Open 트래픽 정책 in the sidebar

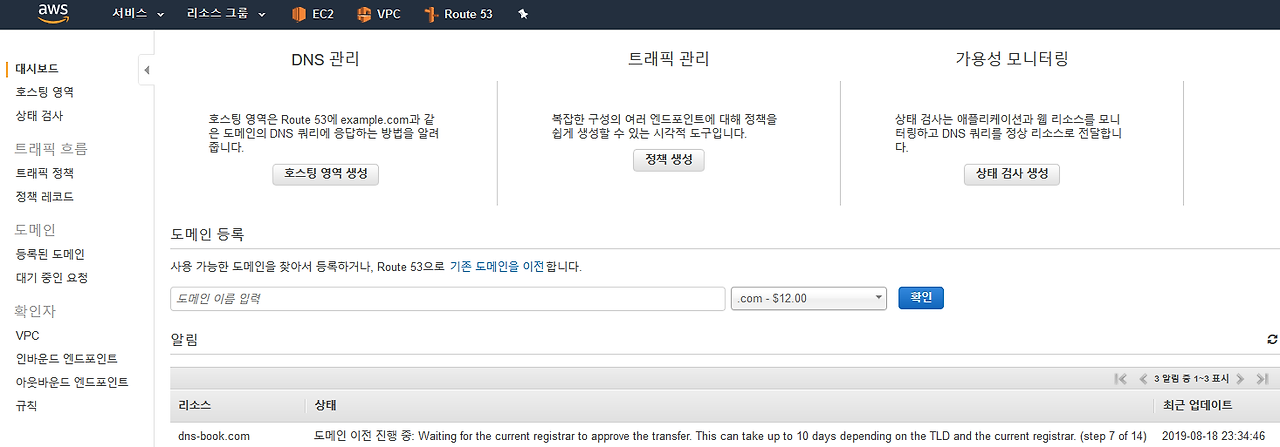44,173
